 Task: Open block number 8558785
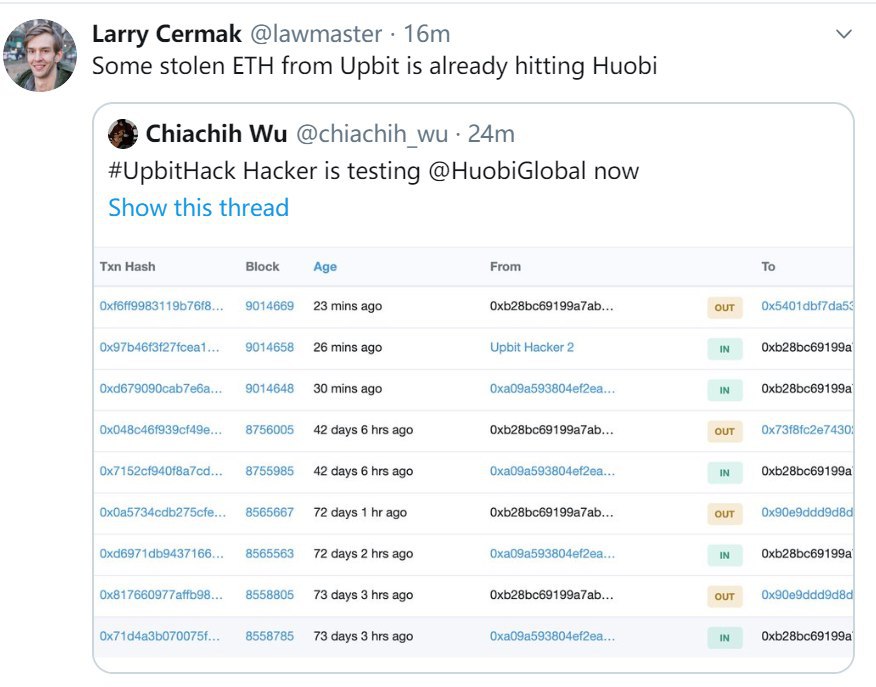coord(270,636)
